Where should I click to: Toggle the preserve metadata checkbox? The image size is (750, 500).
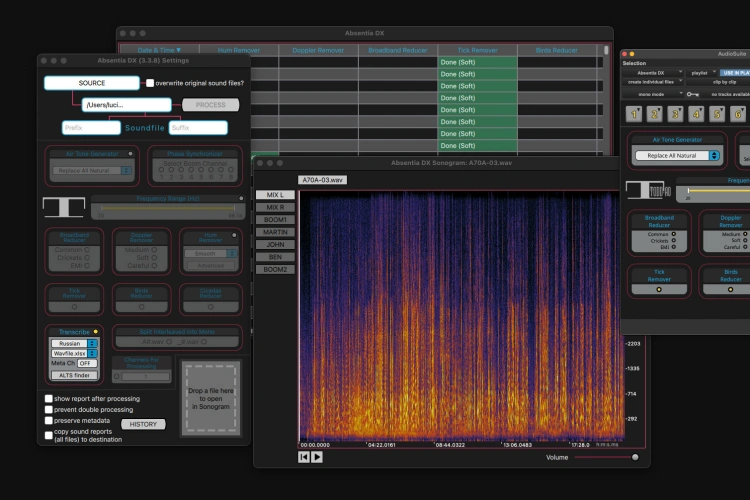(49, 422)
